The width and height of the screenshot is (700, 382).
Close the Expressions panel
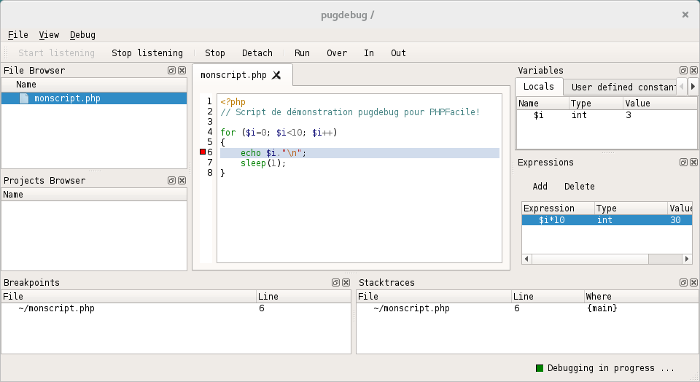694,162
